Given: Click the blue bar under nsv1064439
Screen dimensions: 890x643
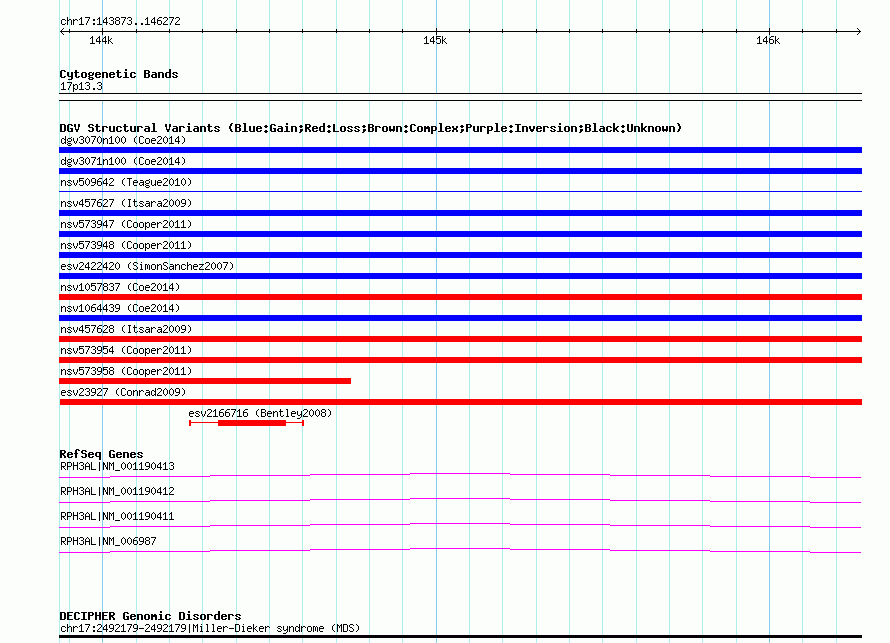Looking at the screenshot, I should pos(460,318).
